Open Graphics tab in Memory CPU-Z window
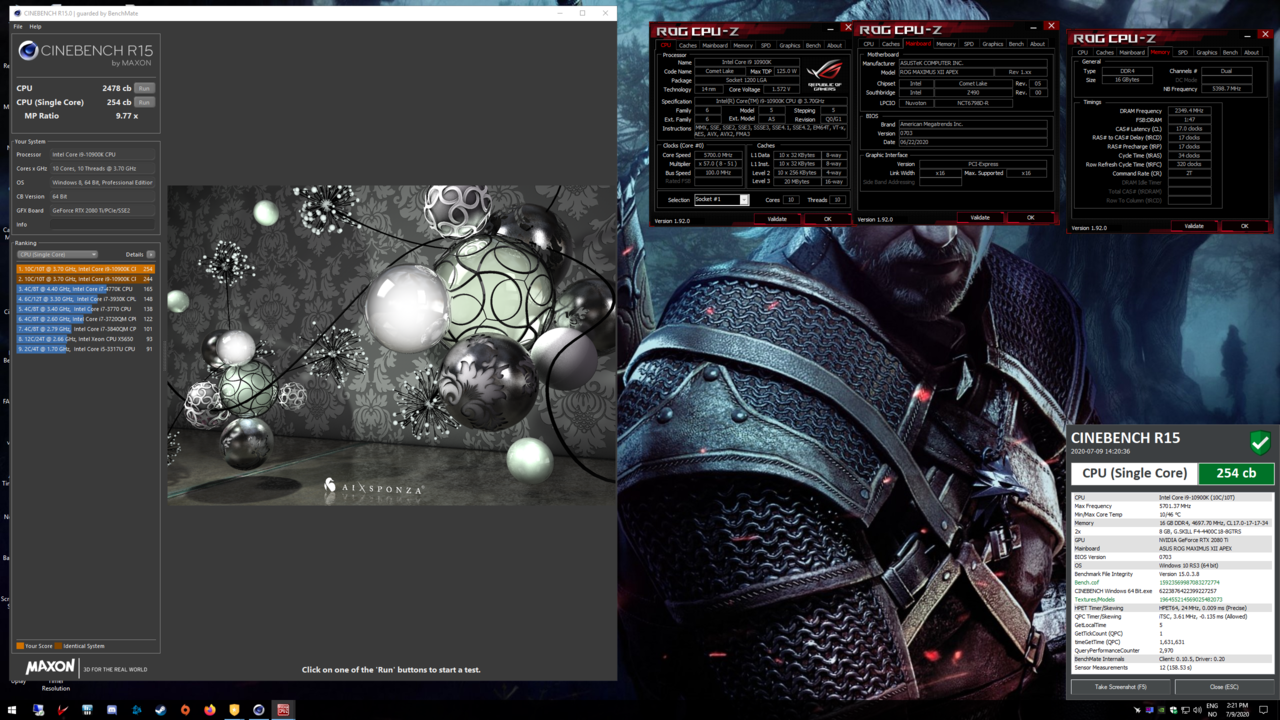The height and width of the screenshot is (720, 1280). pos(1207,52)
